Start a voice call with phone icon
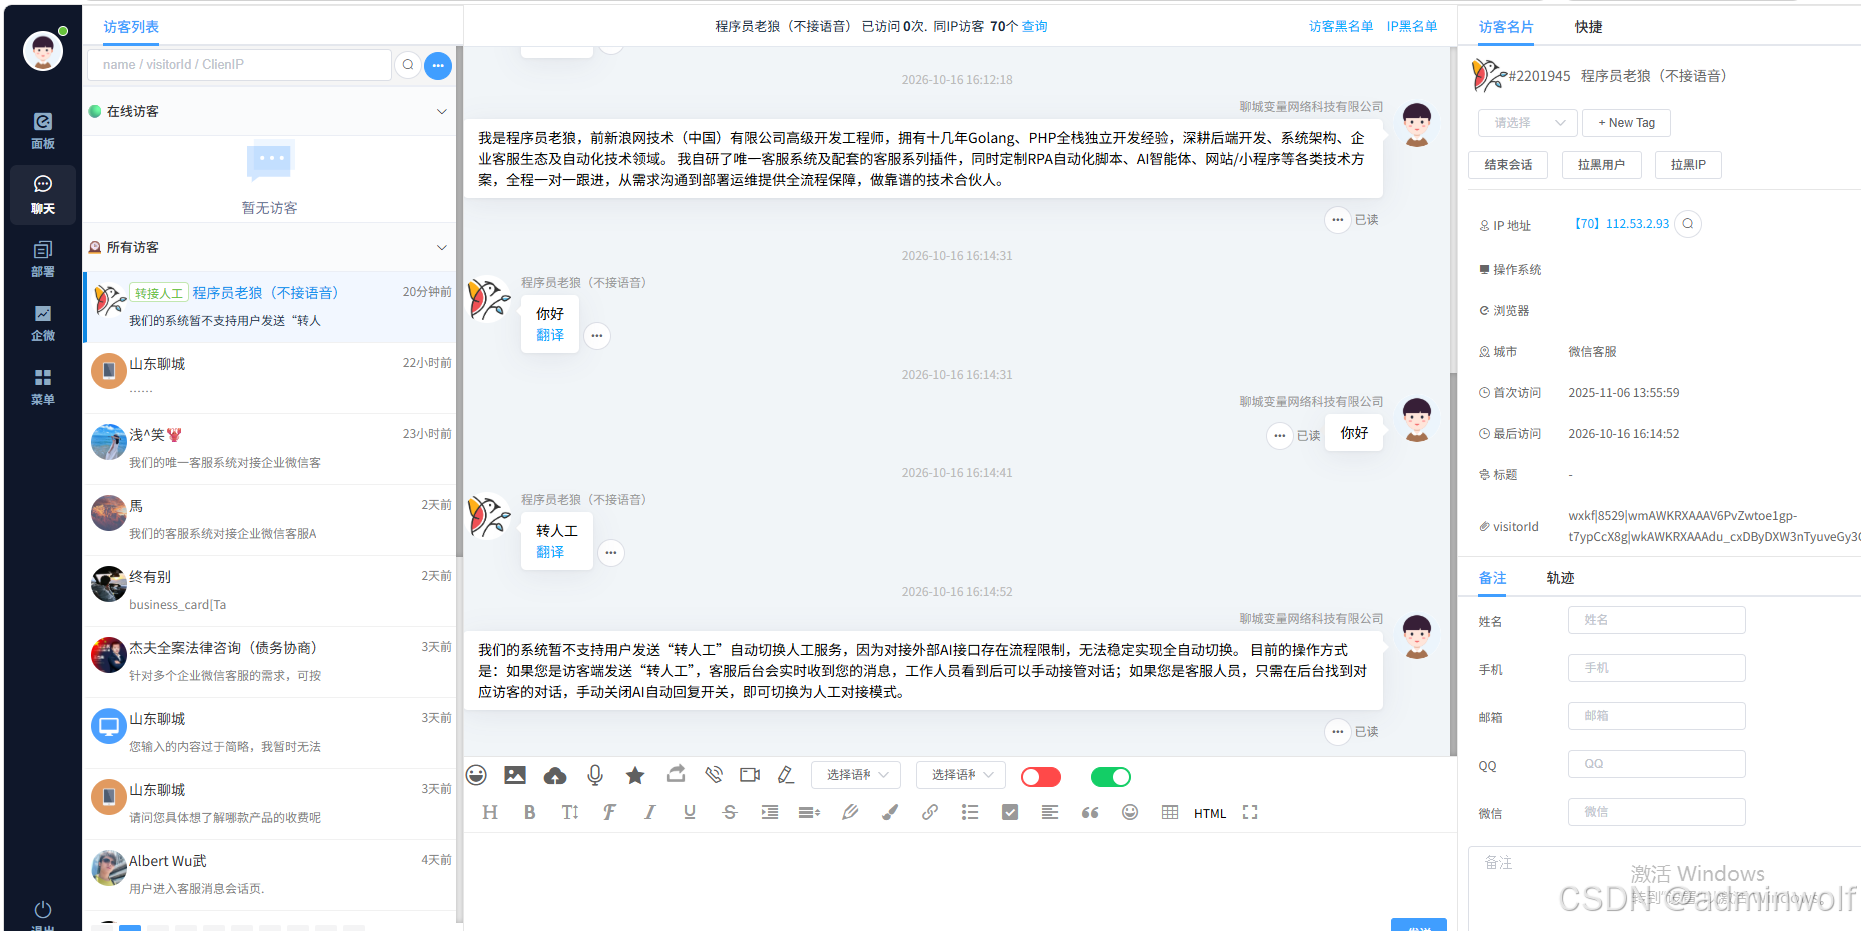This screenshot has height=931, width=1861. point(714,775)
